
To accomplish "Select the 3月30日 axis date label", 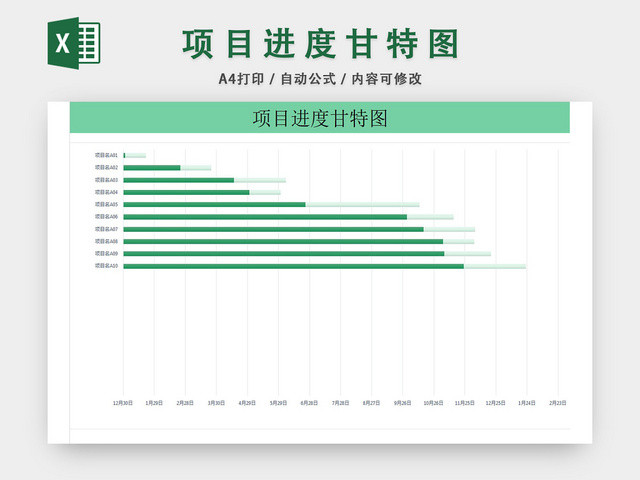I will 216,403.
